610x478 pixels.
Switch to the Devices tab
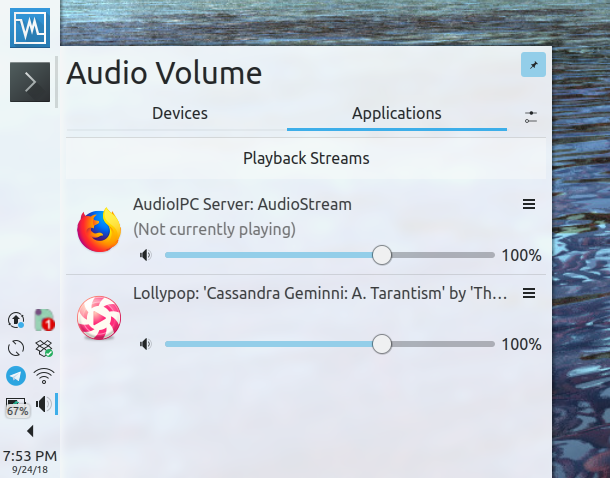[180, 114]
